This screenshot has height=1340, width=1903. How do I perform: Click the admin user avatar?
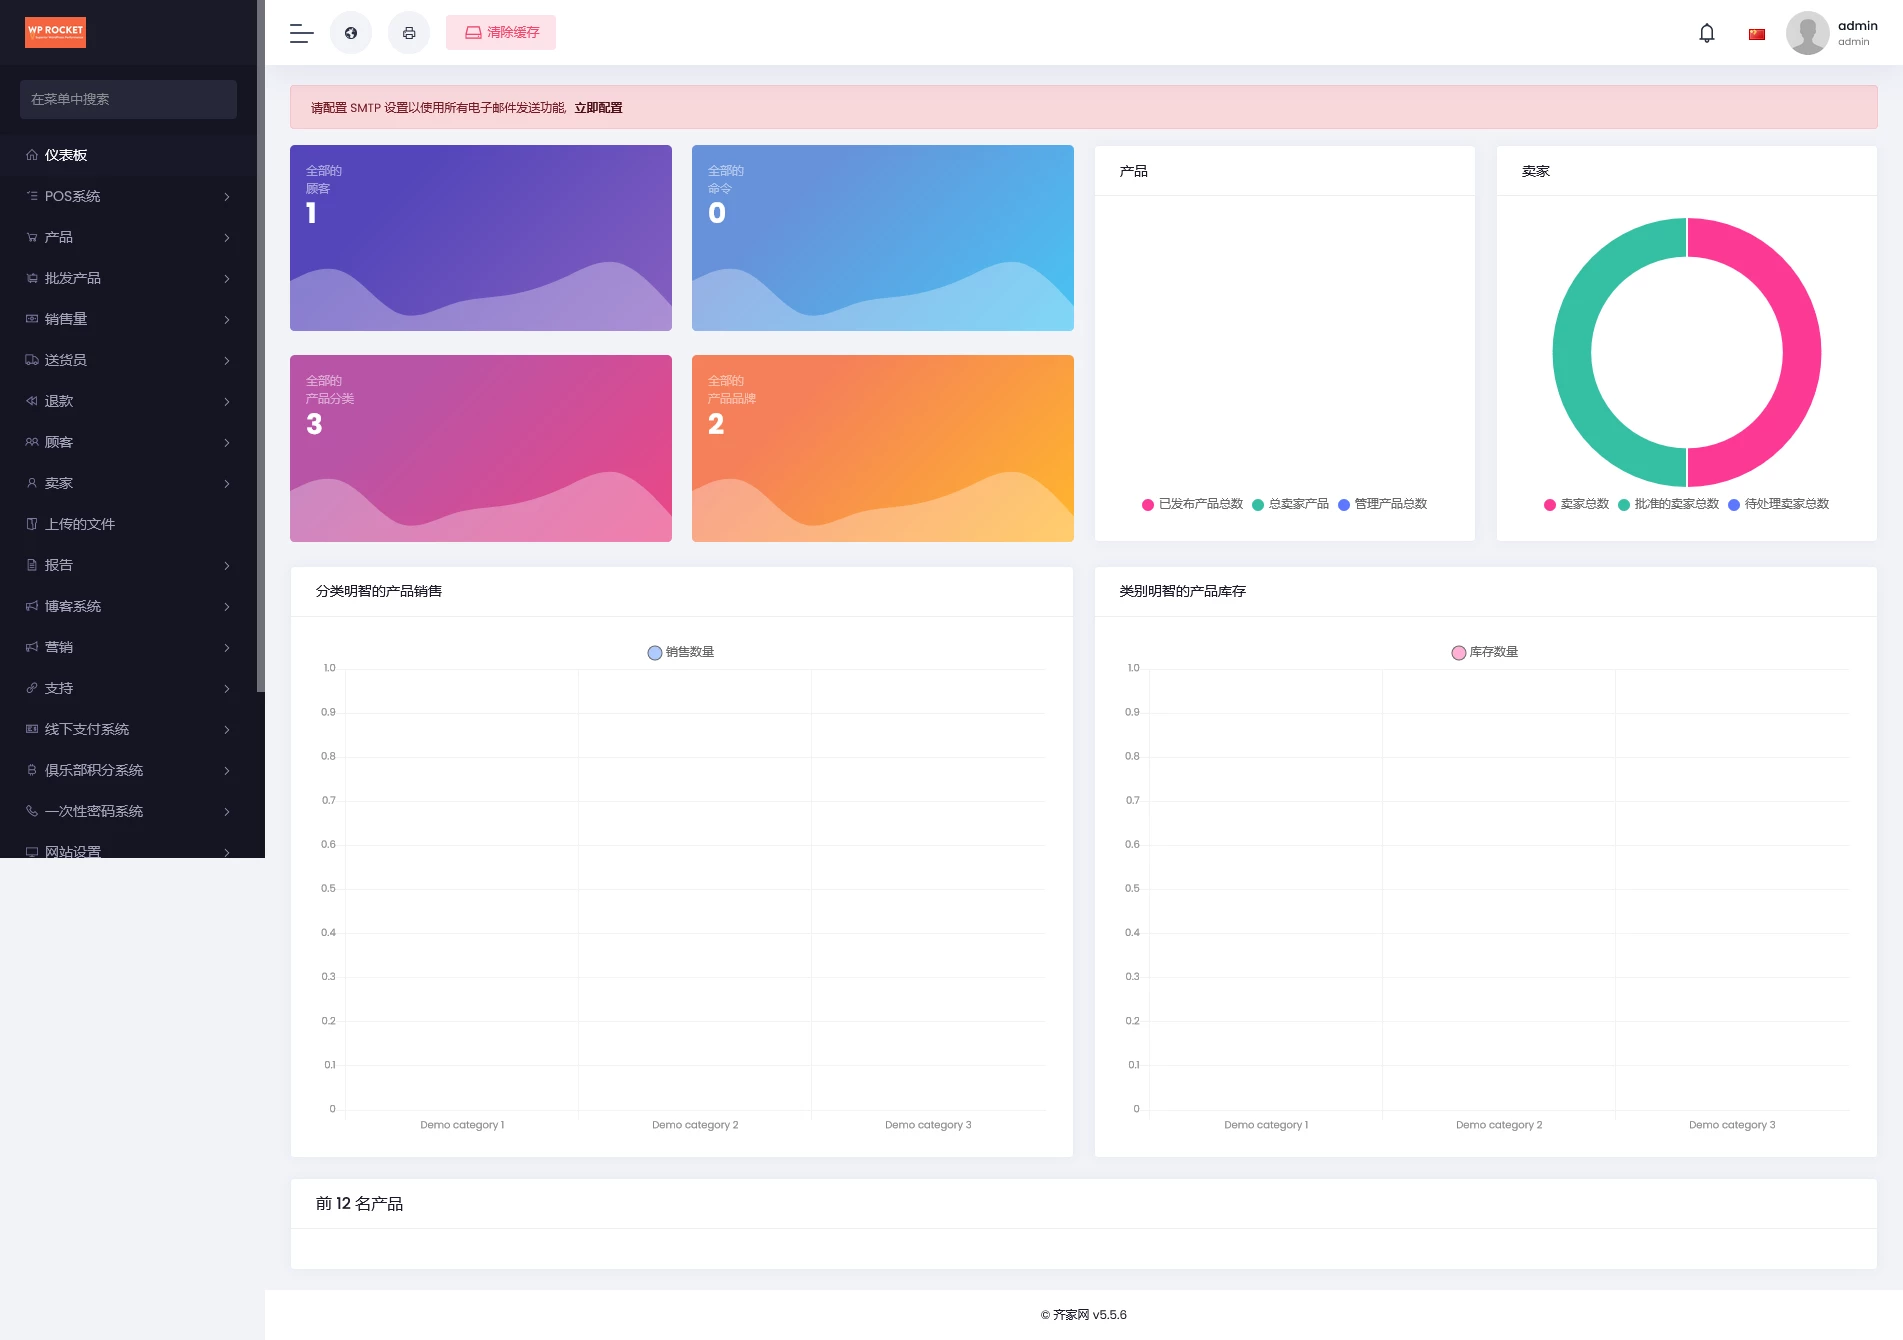pyautogui.click(x=1807, y=33)
